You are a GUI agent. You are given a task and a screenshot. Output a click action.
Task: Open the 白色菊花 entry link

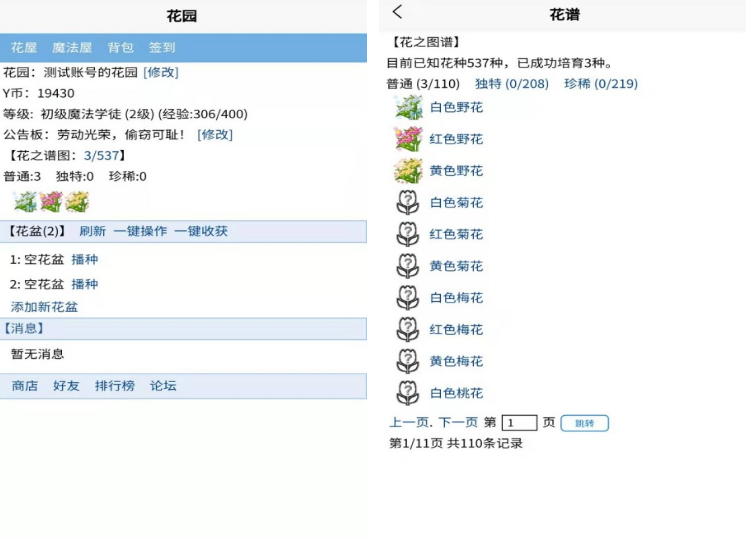tap(456, 203)
